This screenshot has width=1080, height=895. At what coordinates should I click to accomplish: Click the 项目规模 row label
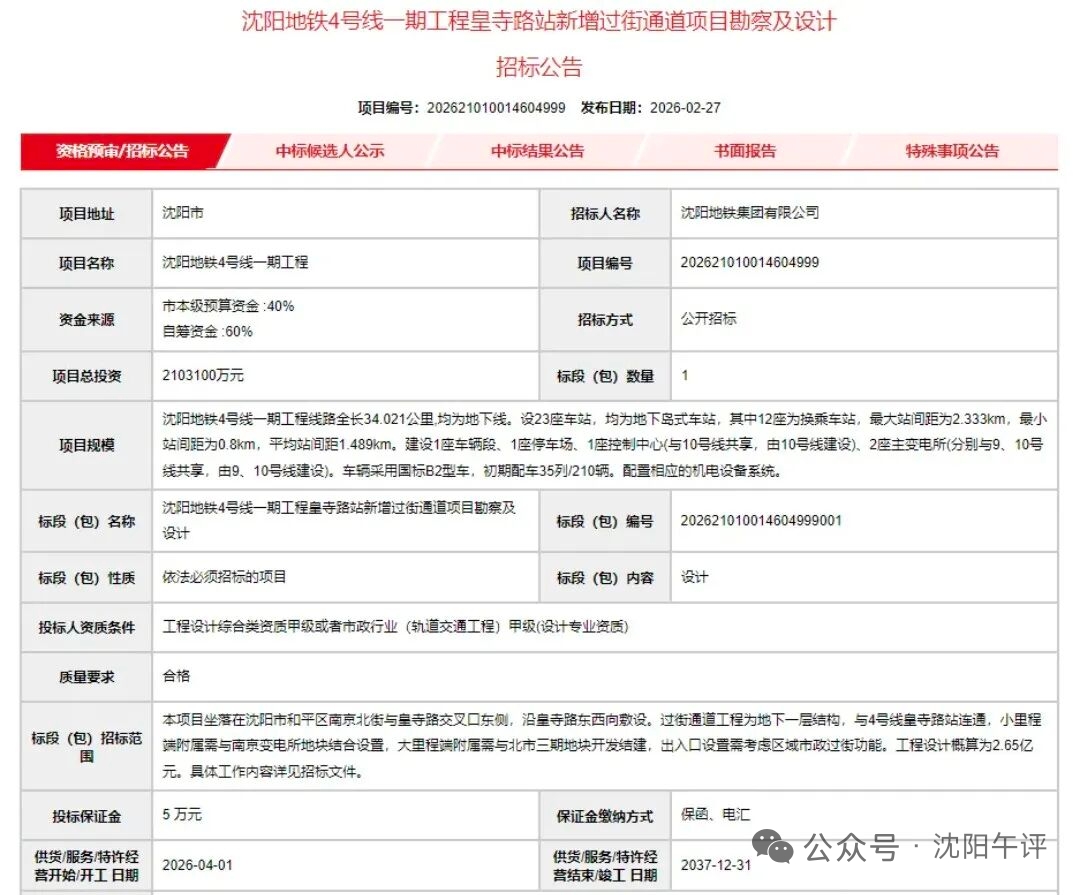coord(86,445)
